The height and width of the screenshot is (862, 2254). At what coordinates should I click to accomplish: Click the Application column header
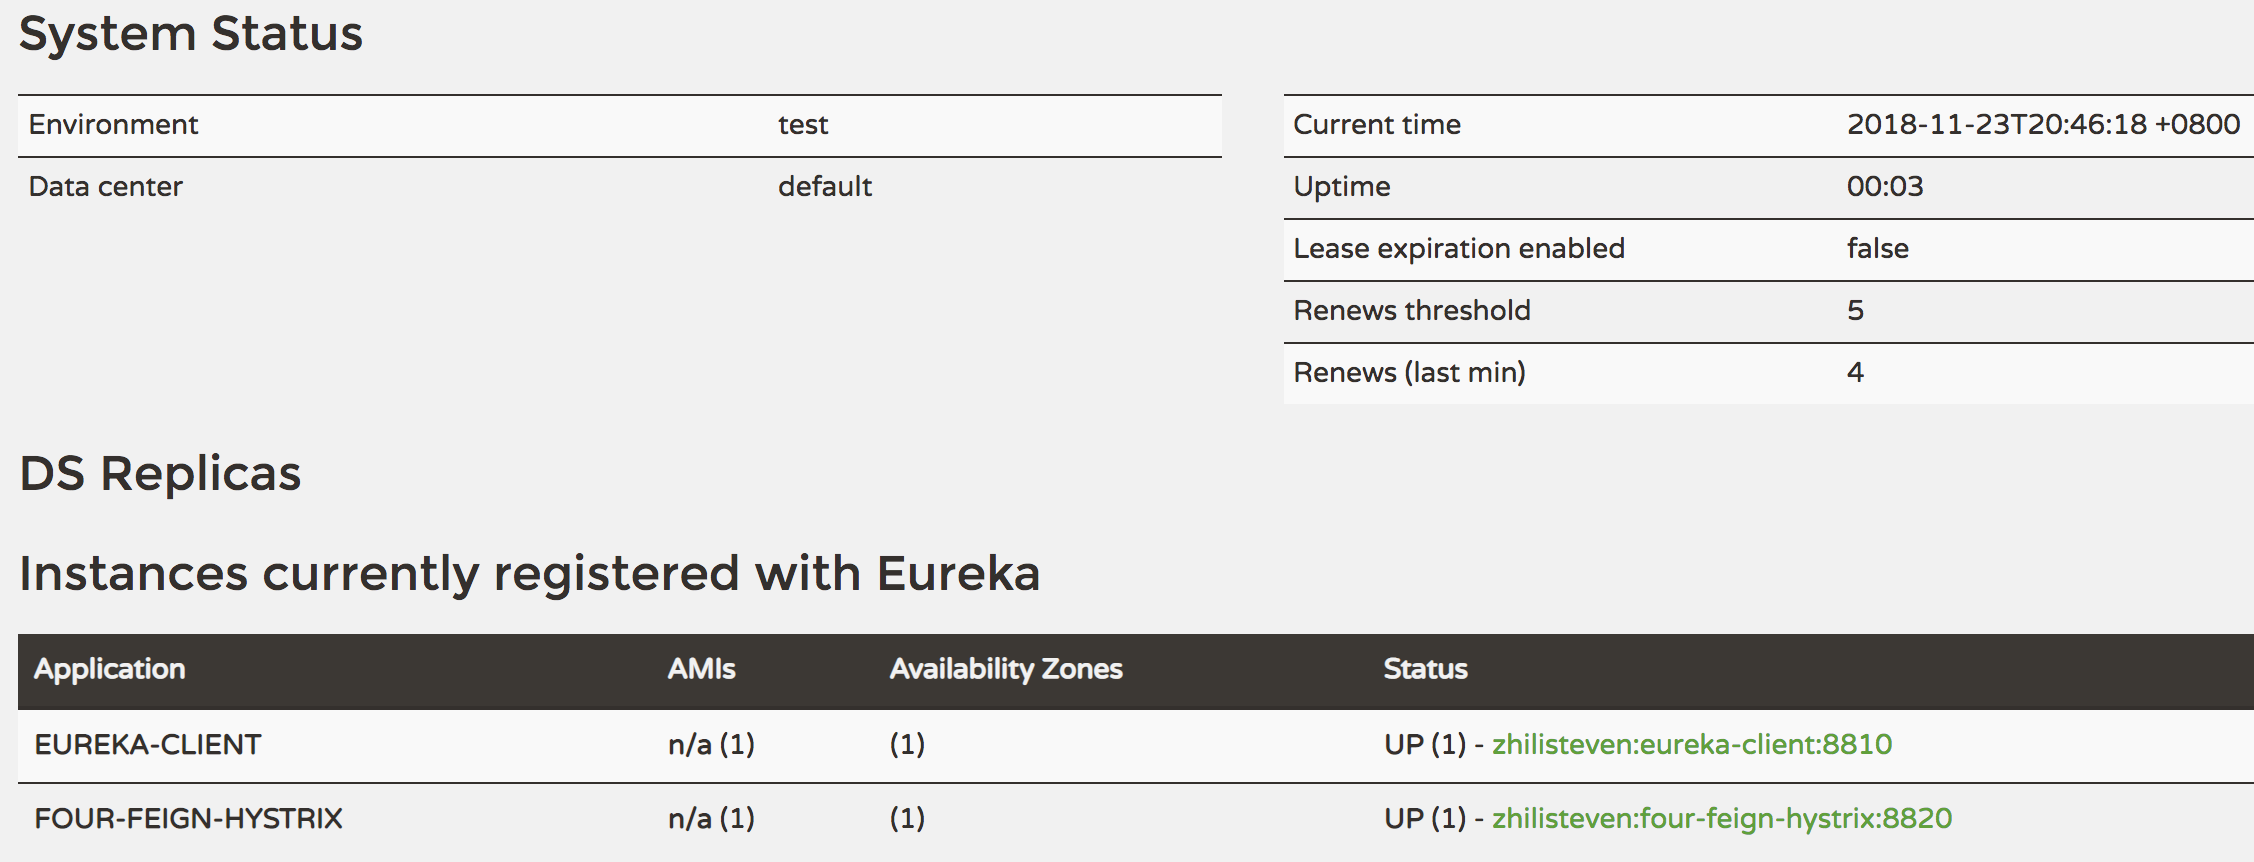coord(110,669)
